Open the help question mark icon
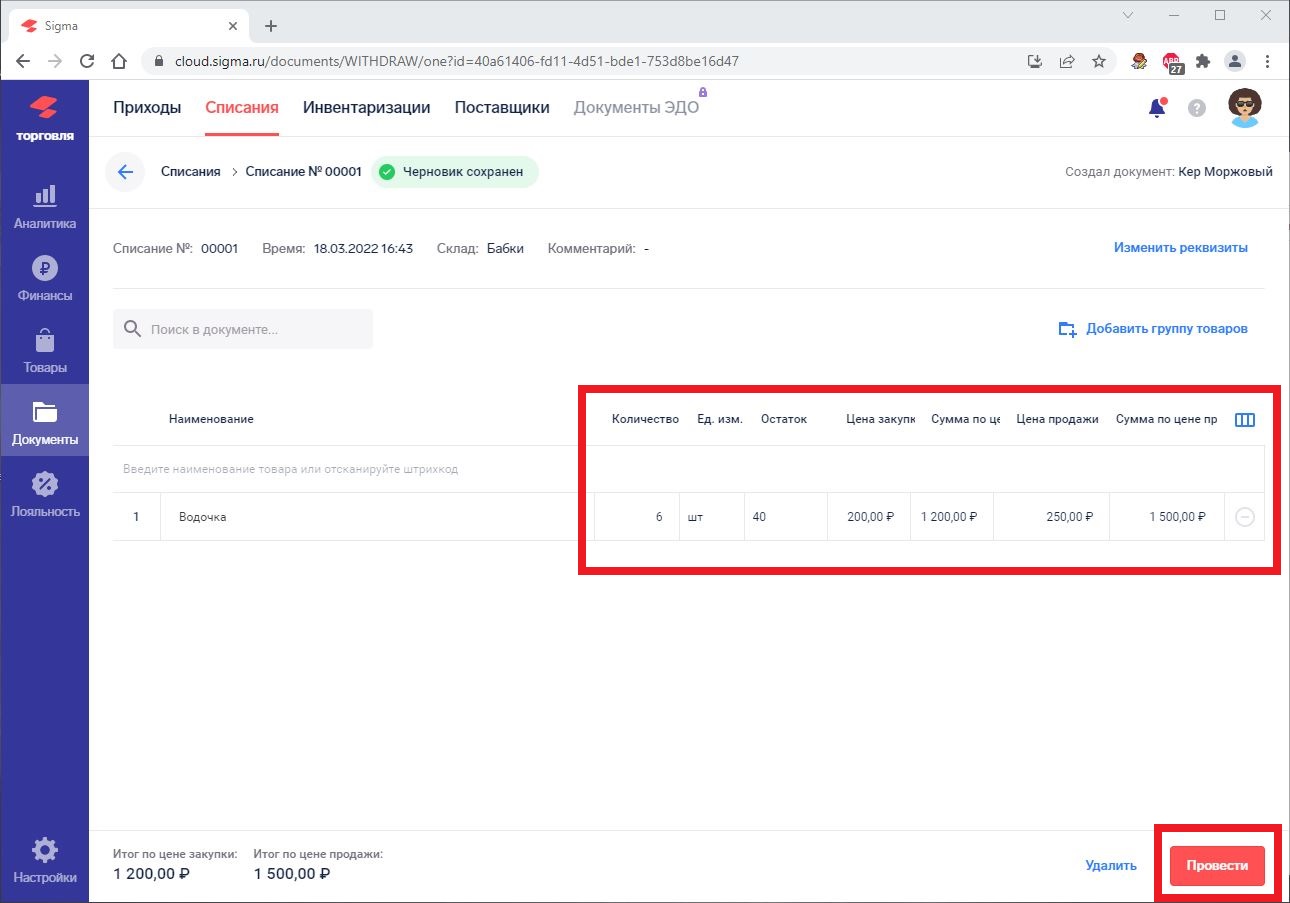 pos(1197,108)
